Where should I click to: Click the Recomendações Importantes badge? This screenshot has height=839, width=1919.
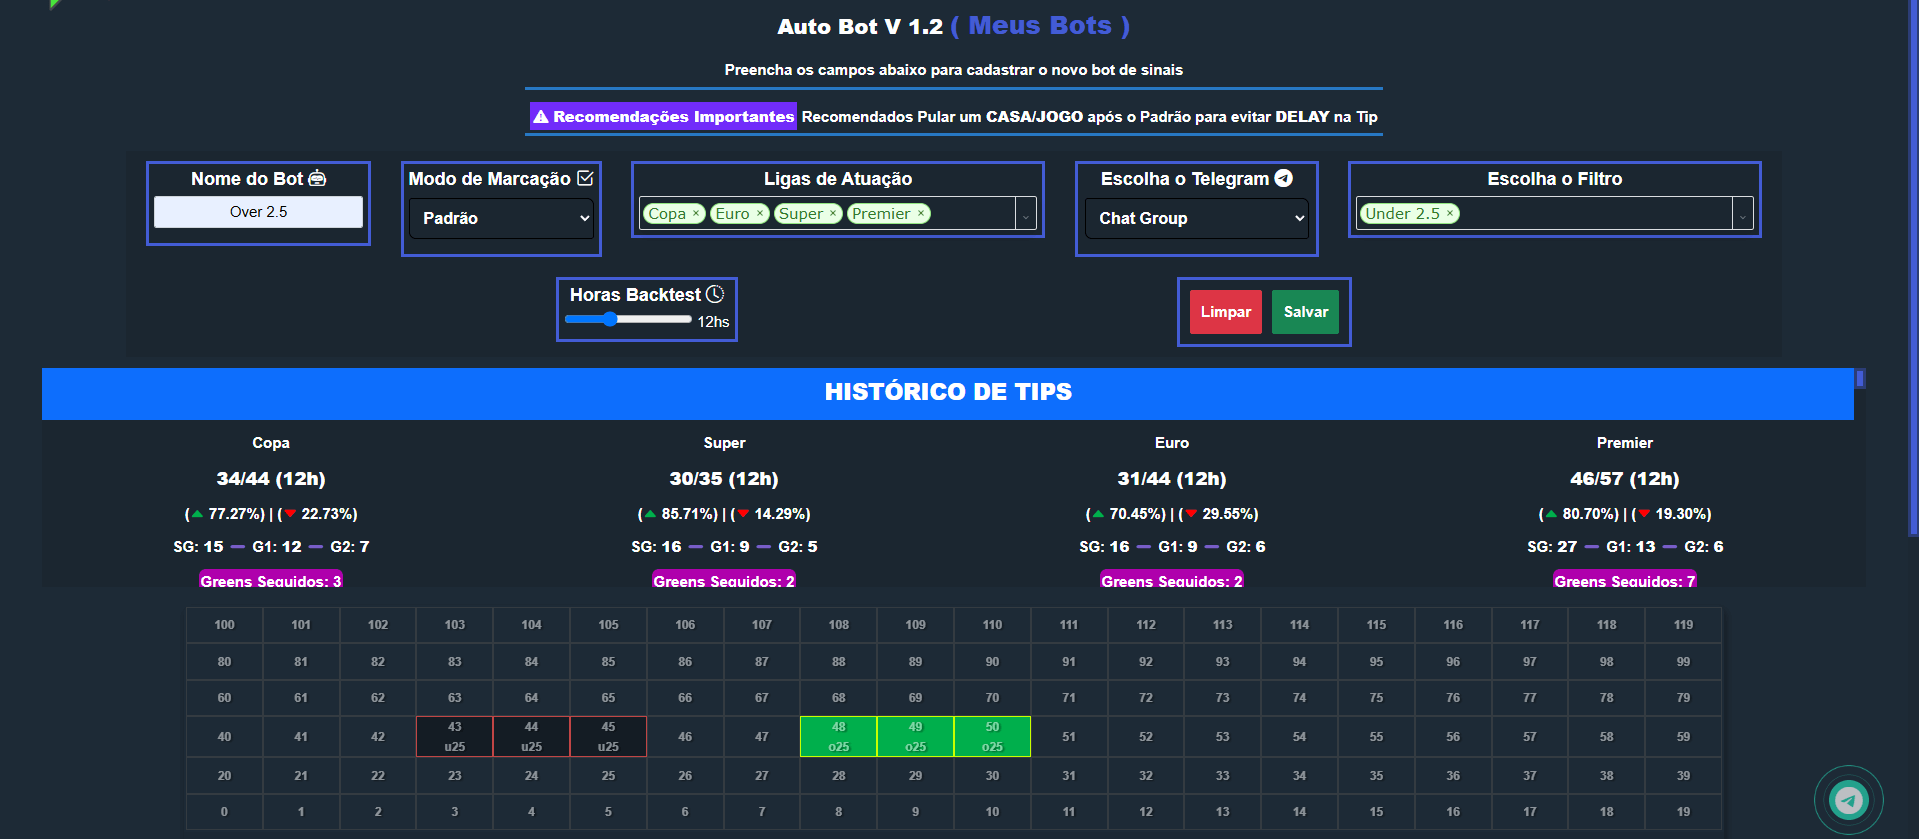pos(663,116)
